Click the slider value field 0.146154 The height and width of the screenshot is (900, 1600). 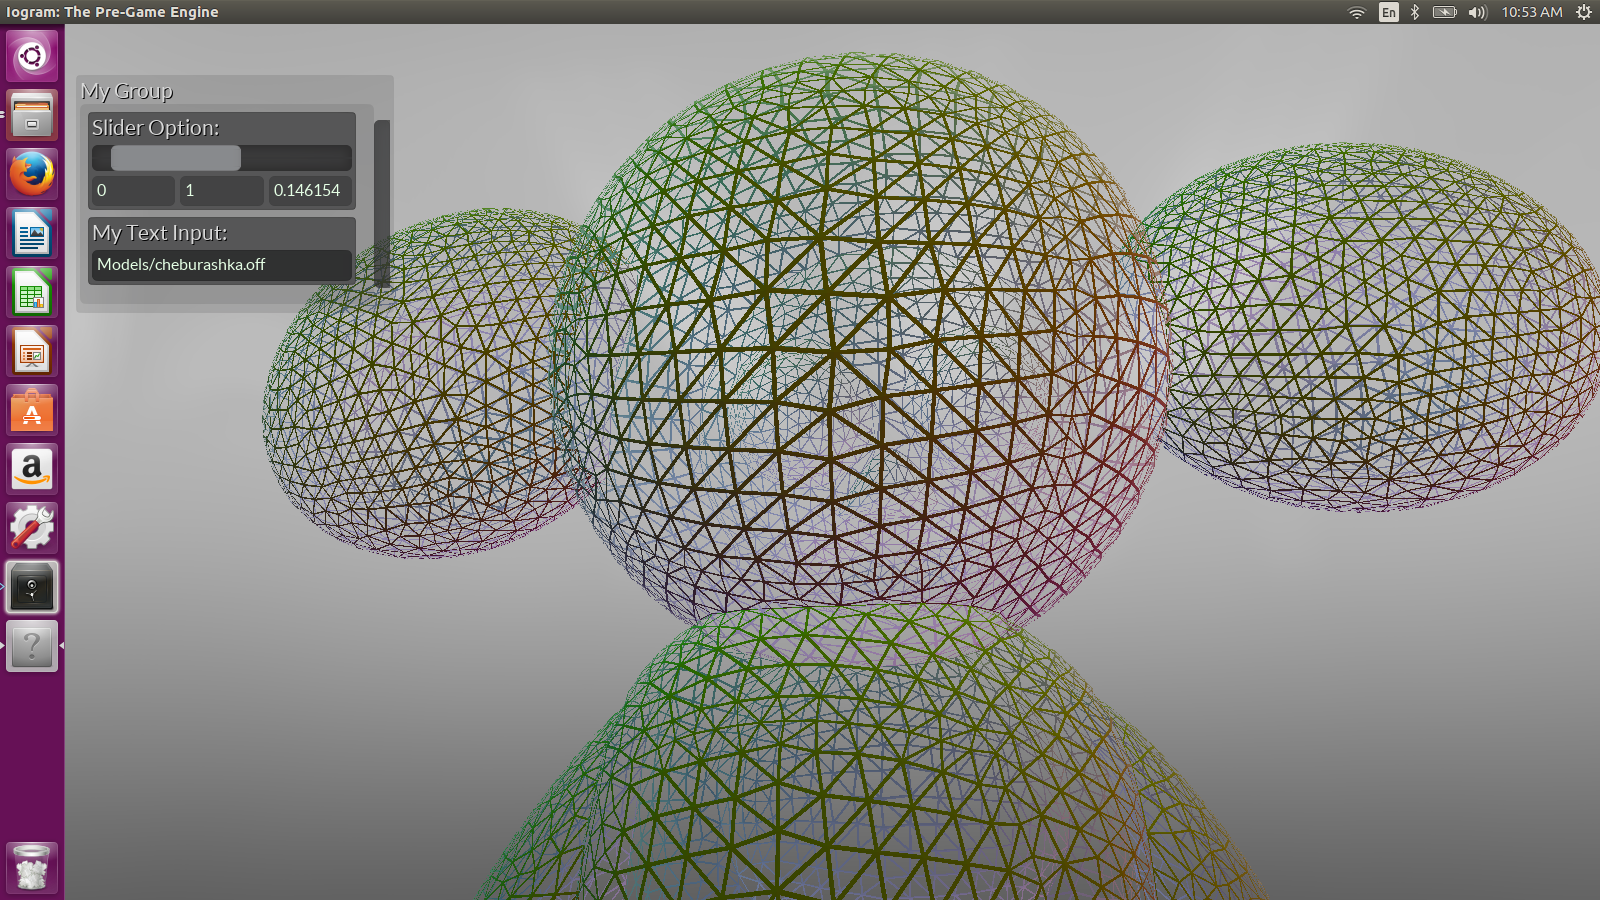point(309,191)
